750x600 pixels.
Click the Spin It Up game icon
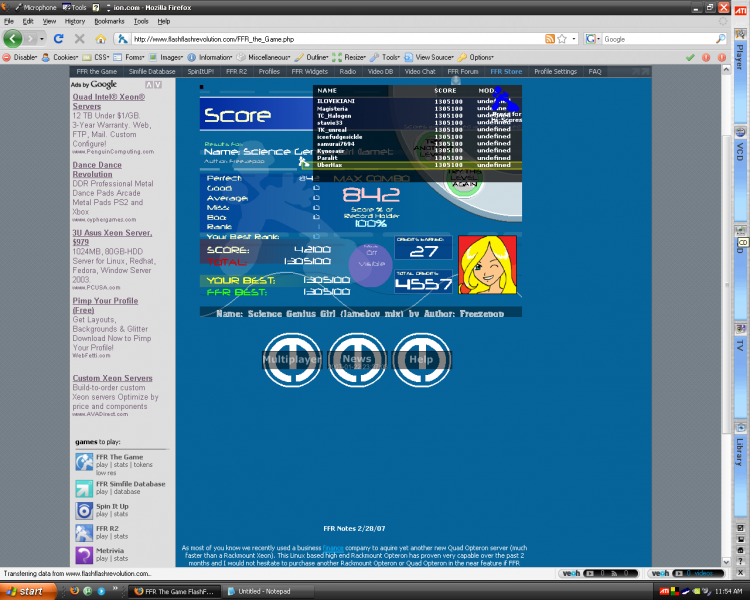(84, 511)
